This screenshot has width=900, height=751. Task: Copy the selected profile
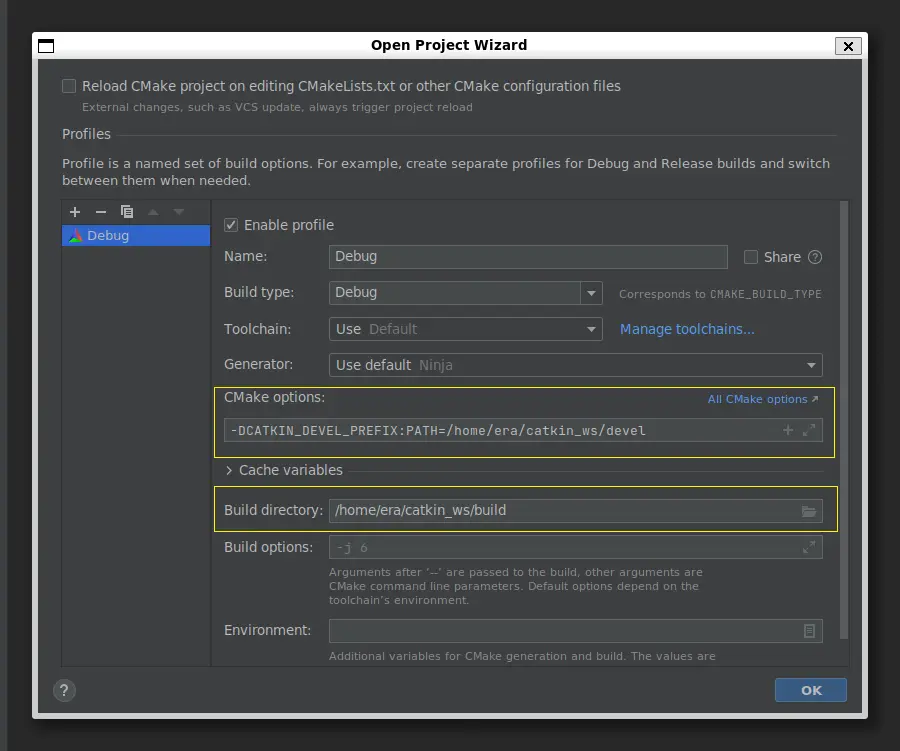tap(127, 212)
